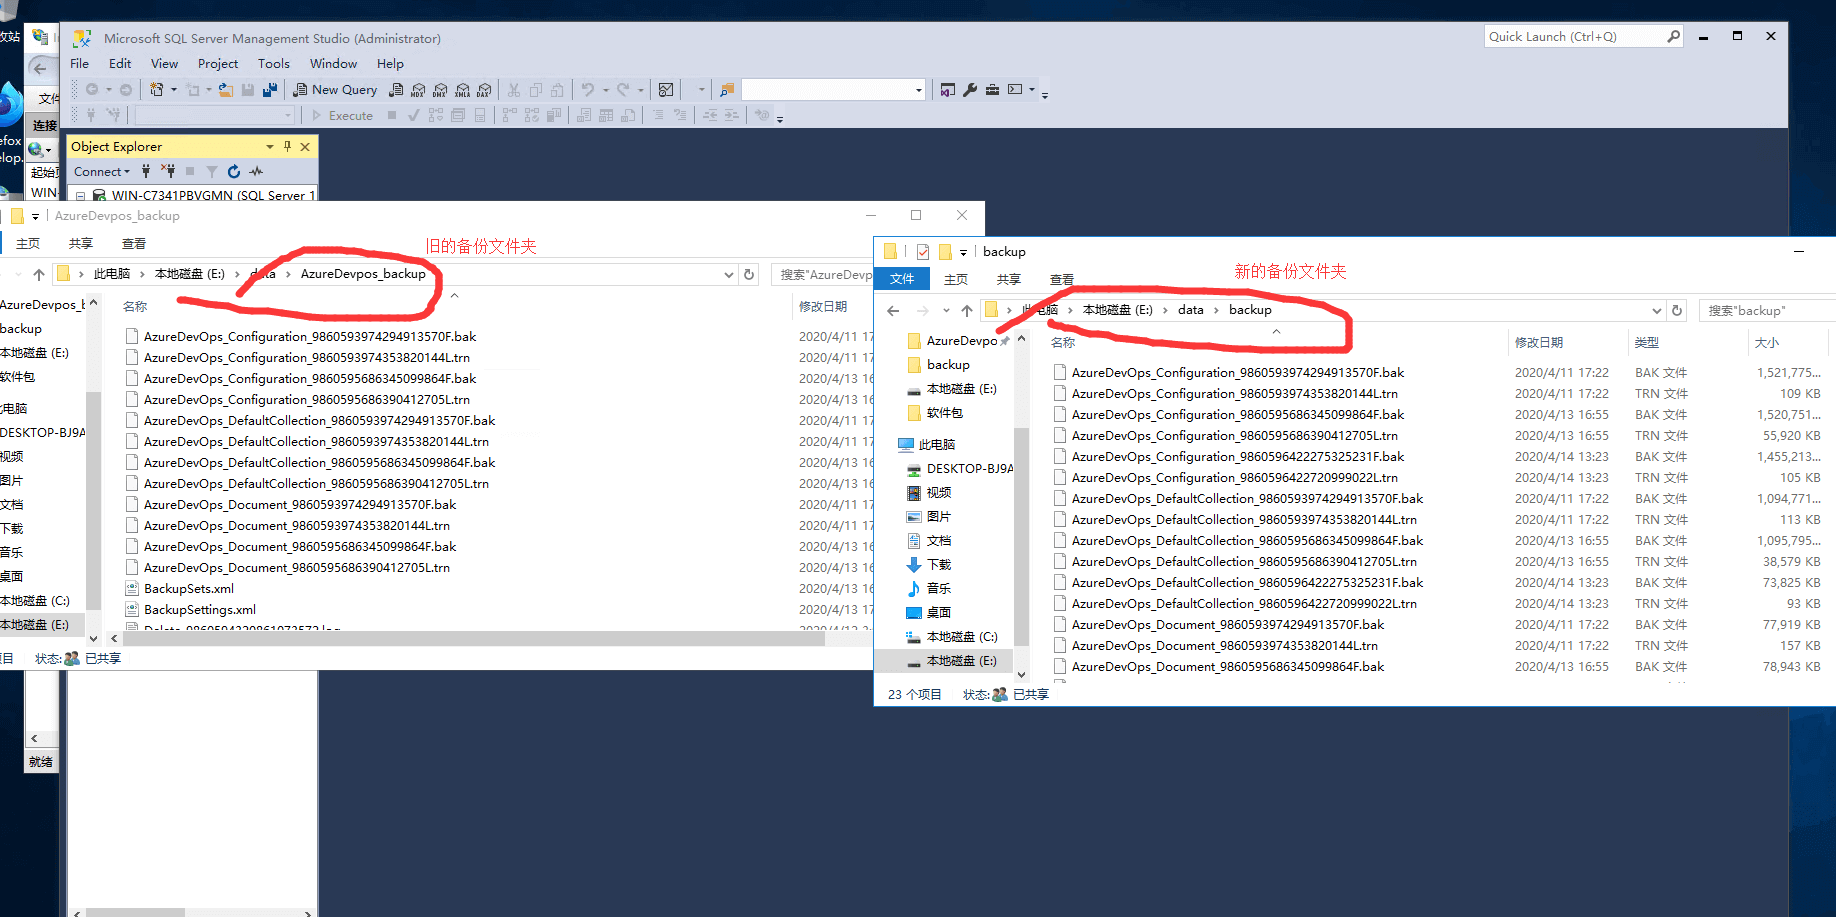Open Activity Monitor from Object Explorer toolbar
Viewport: 1836px width, 917px height.
click(257, 172)
